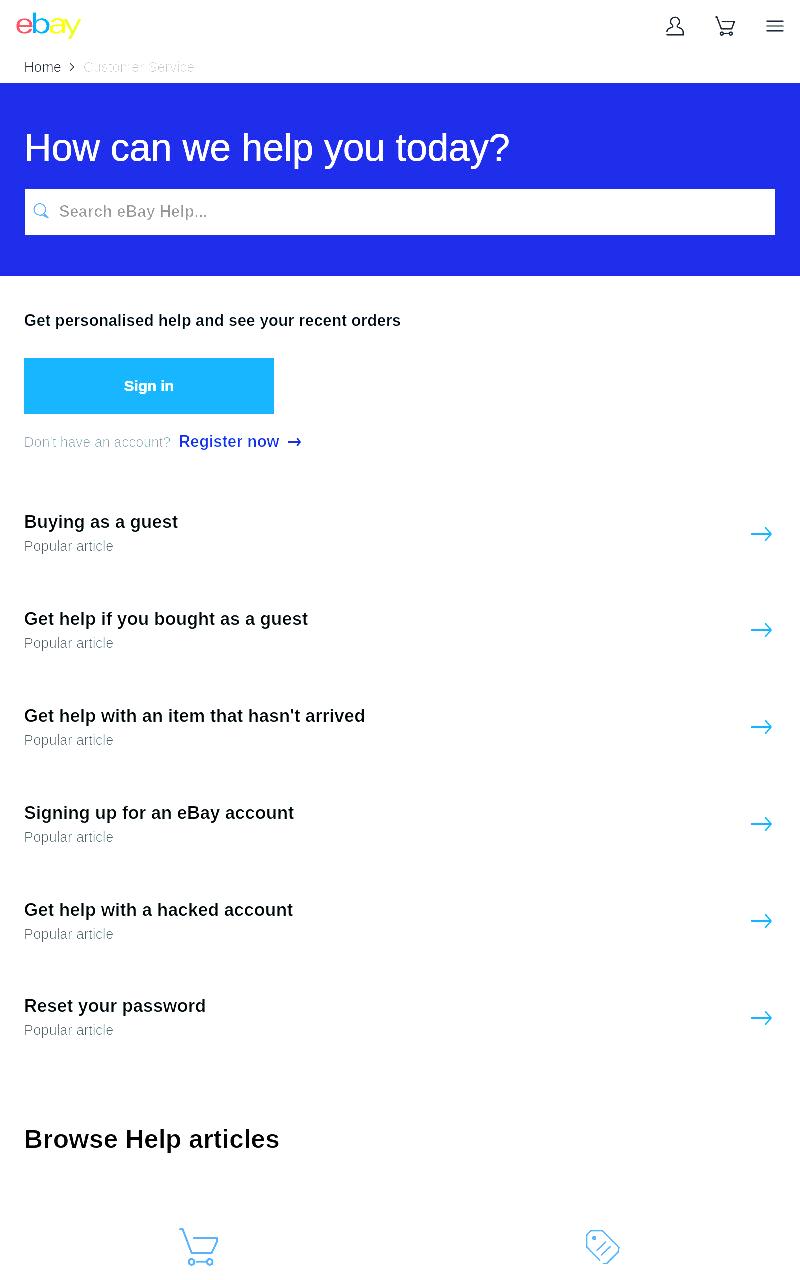Click the Sign in button
Viewport: 800px width, 1280px height.
point(149,386)
